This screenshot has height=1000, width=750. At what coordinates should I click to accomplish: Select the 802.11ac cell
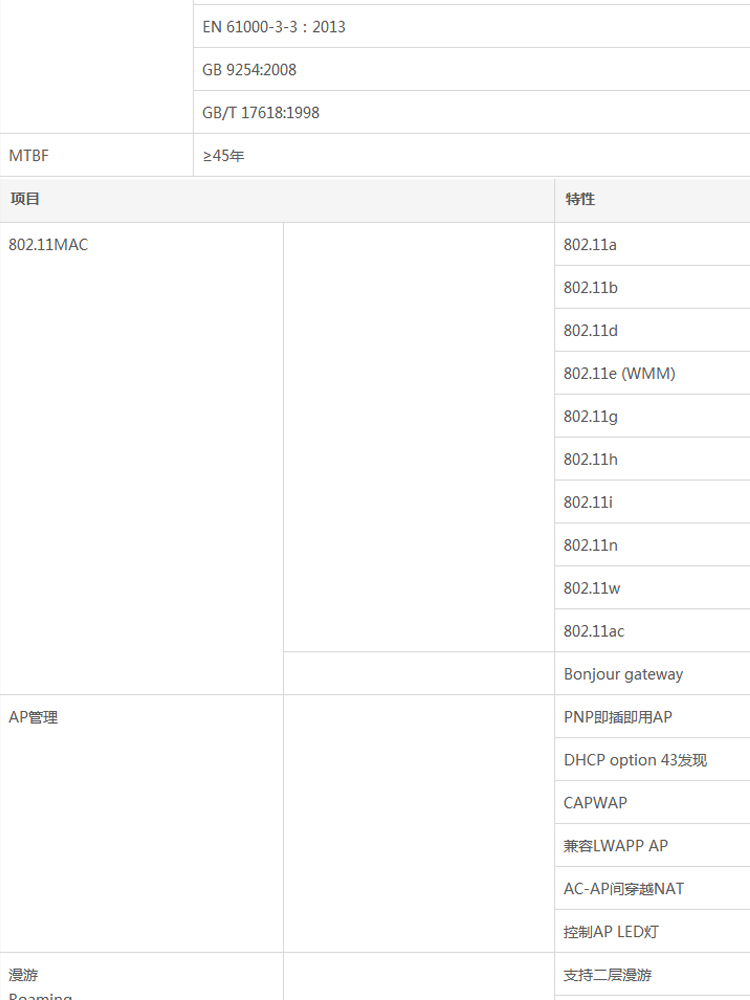pyautogui.click(x=652, y=631)
